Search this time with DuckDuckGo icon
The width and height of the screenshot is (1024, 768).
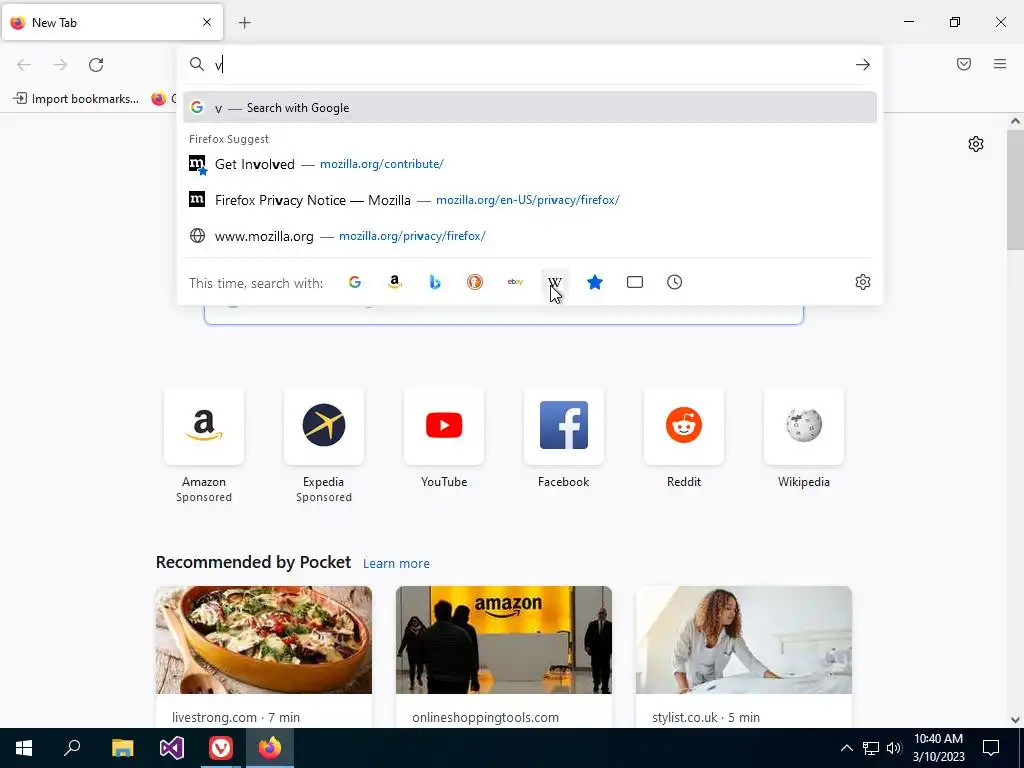click(475, 282)
